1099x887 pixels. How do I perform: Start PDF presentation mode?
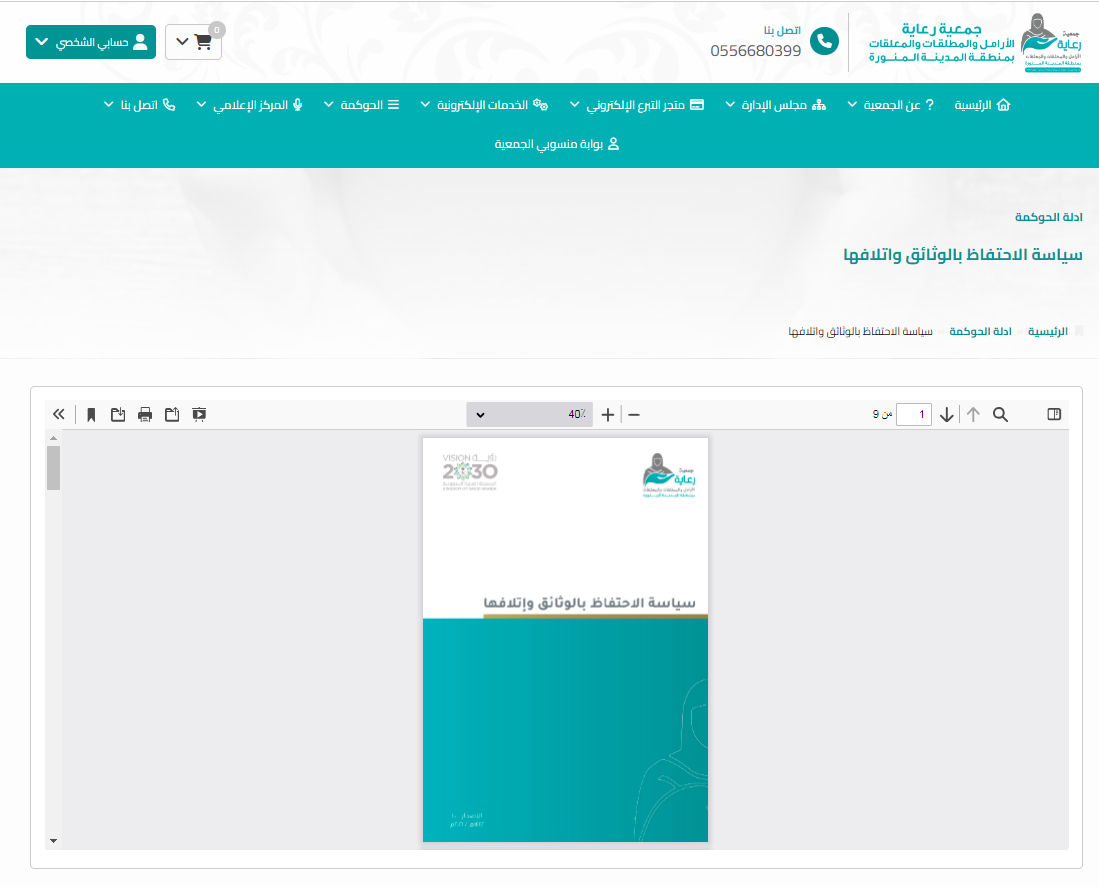(x=199, y=414)
